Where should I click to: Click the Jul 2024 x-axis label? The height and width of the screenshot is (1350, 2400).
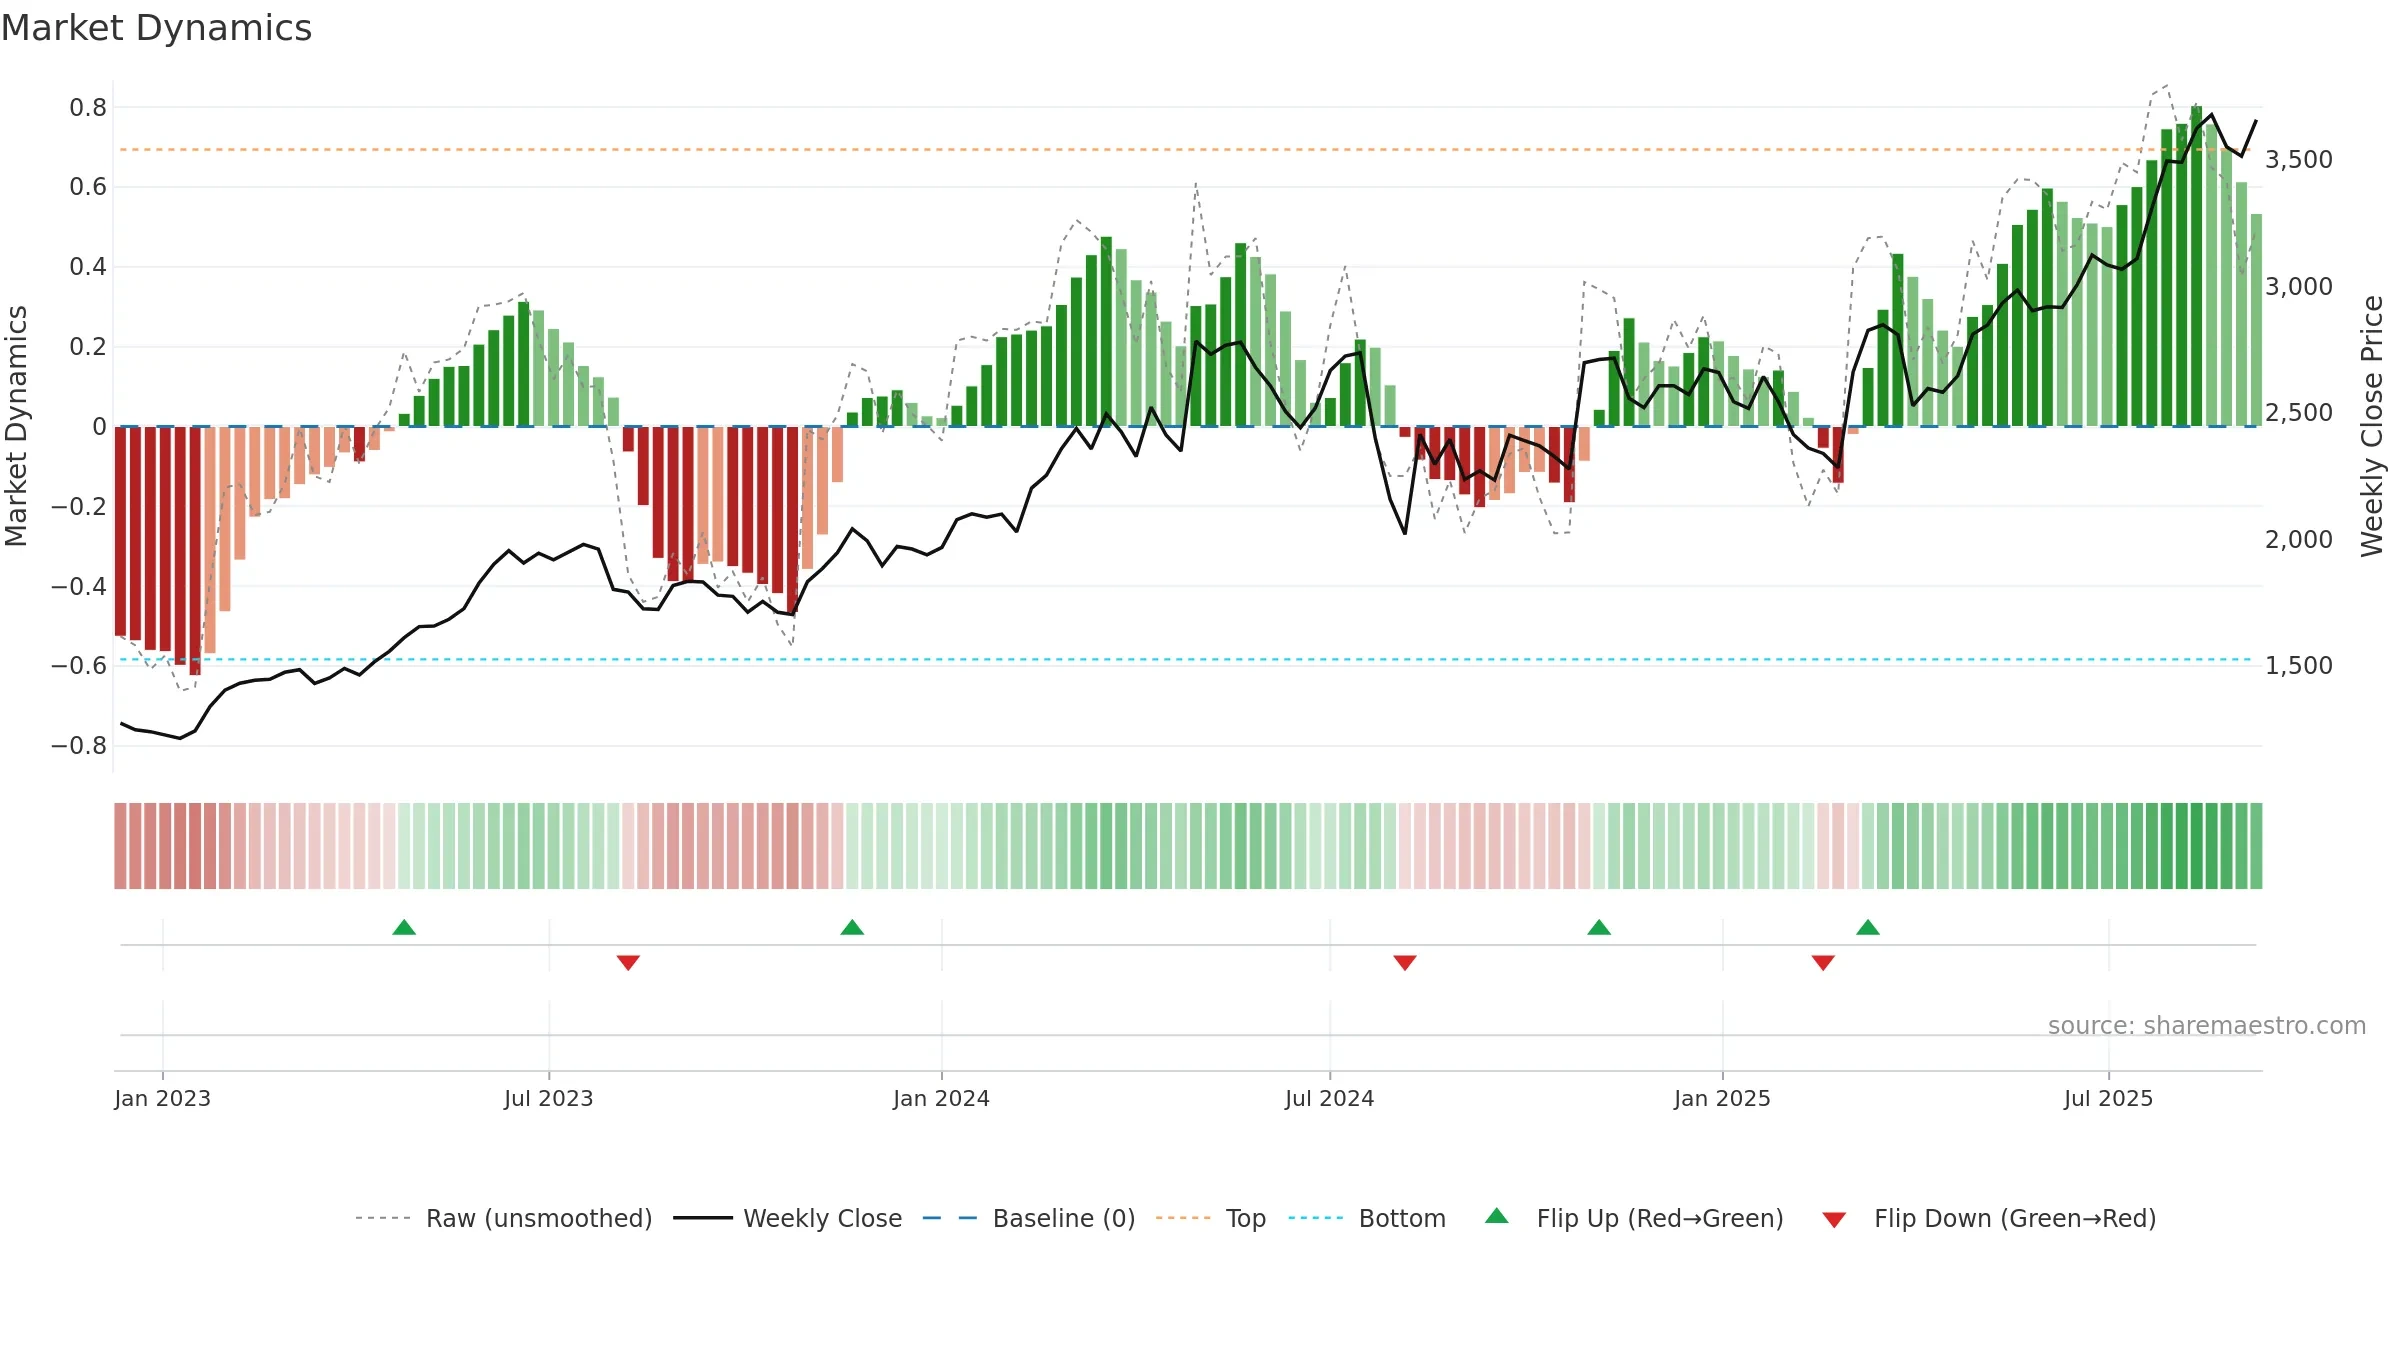[x=1330, y=1098]
